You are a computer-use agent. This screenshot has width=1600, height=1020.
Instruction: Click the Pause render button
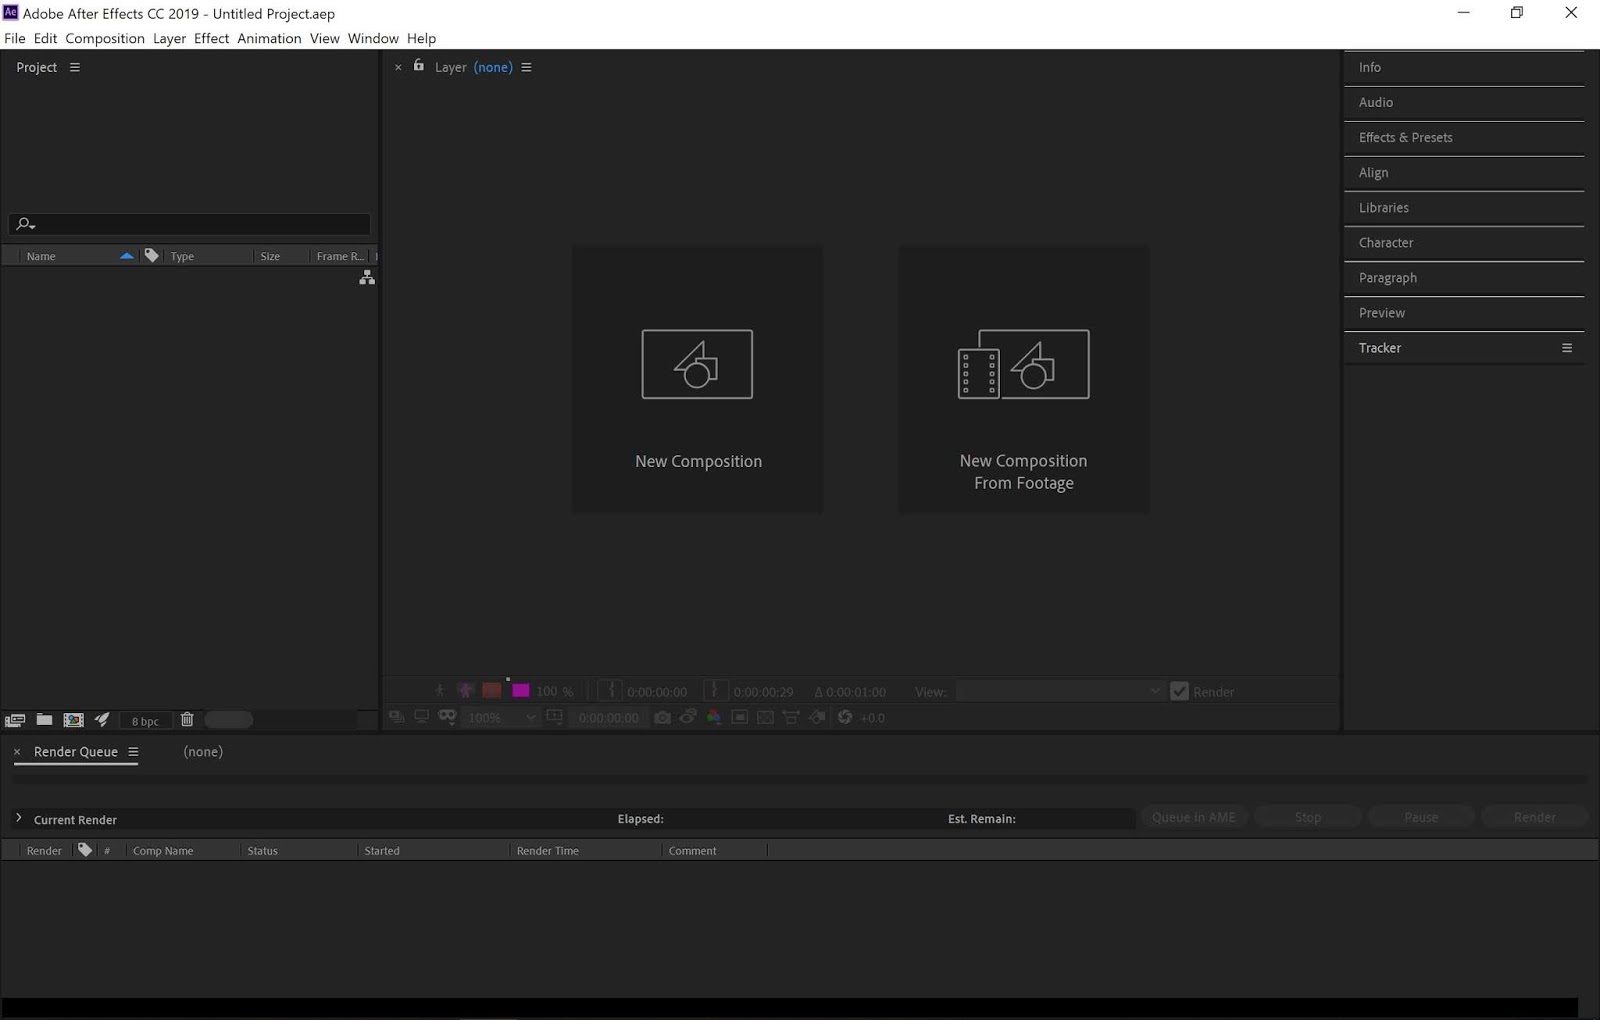pyautogui.click(x=1421, y=817)
